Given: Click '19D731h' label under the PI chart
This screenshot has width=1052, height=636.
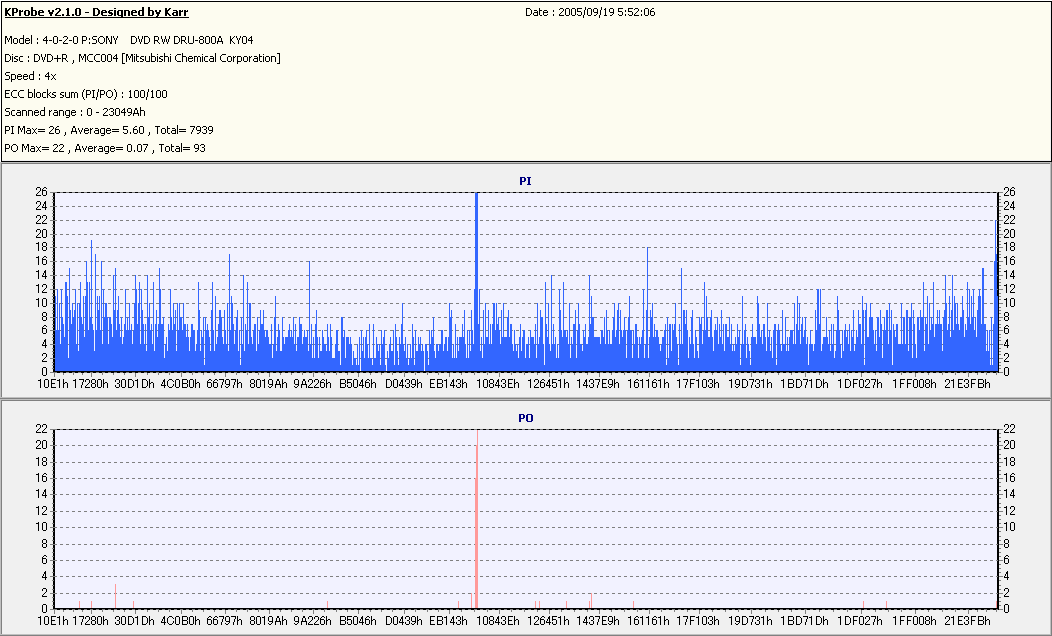Looking at the screenshot, I should (750, 384).
